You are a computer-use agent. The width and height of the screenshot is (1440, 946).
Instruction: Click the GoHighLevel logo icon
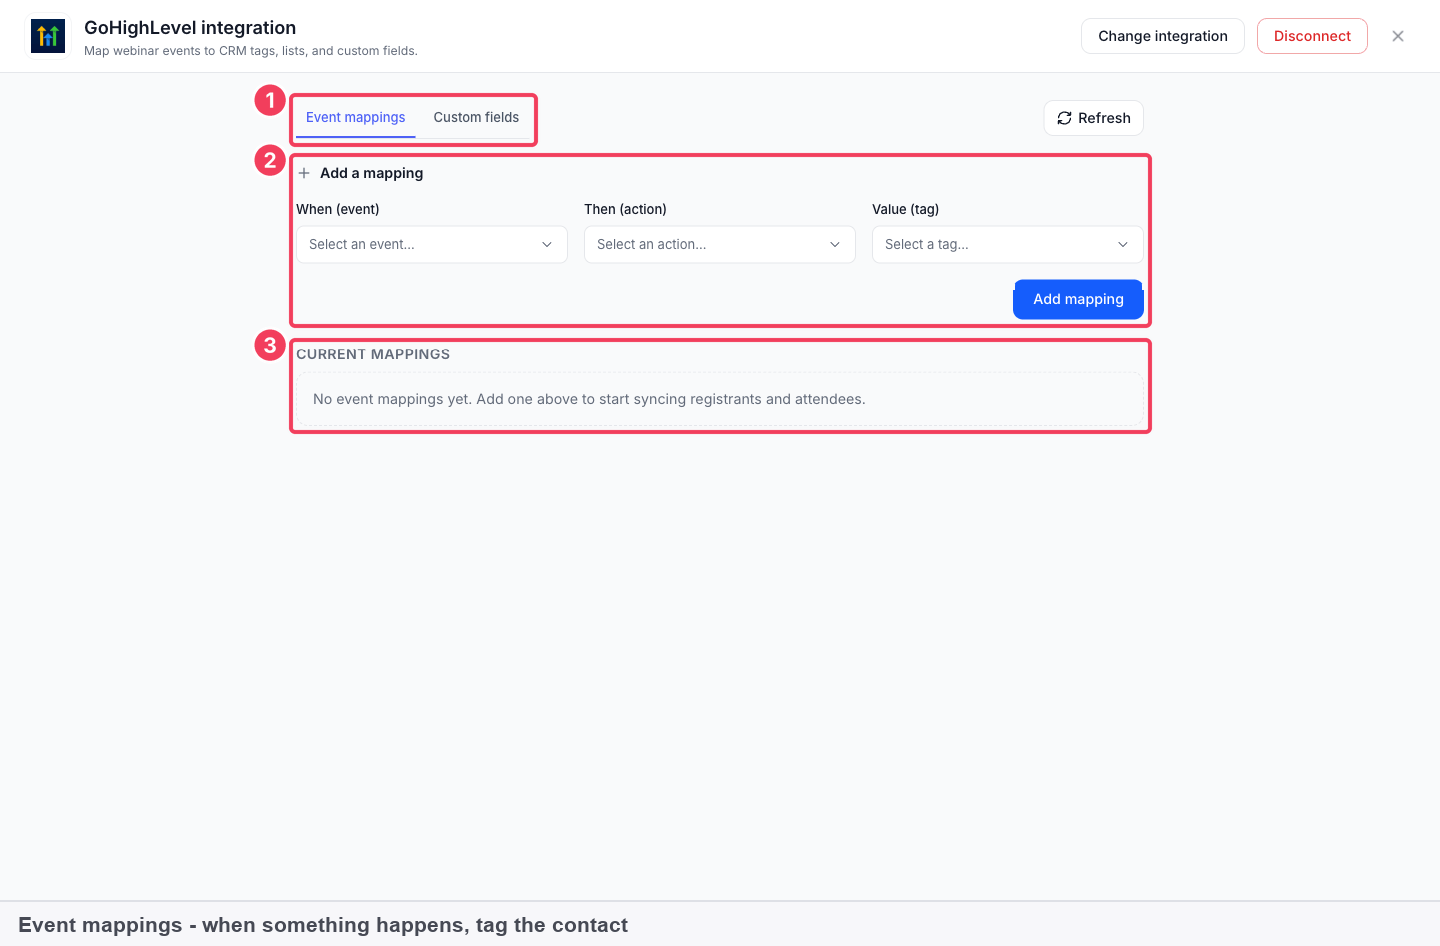point(48,37)
